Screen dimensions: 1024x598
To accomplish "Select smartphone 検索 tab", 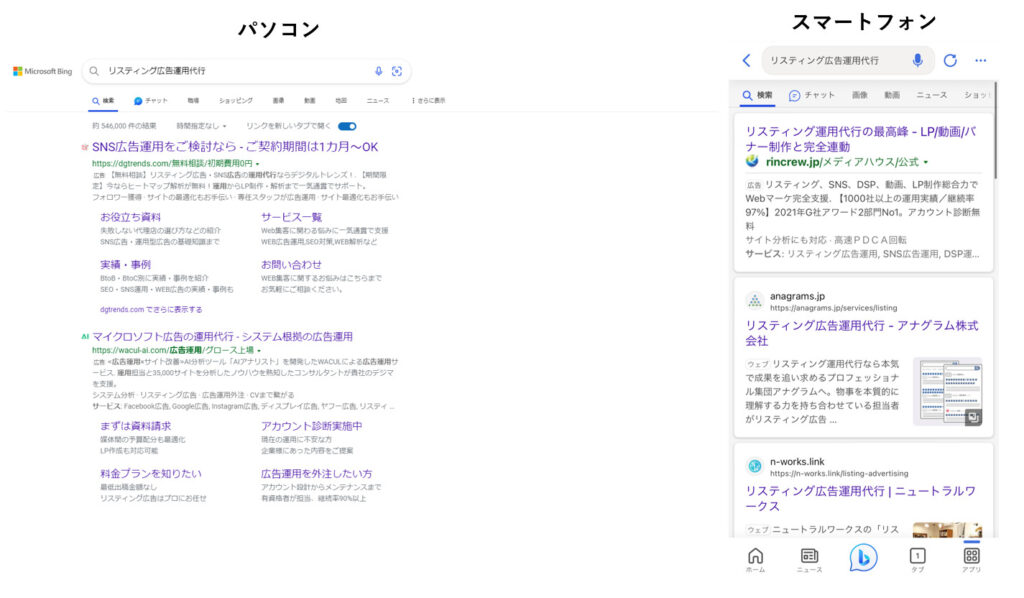I will 758,95.
